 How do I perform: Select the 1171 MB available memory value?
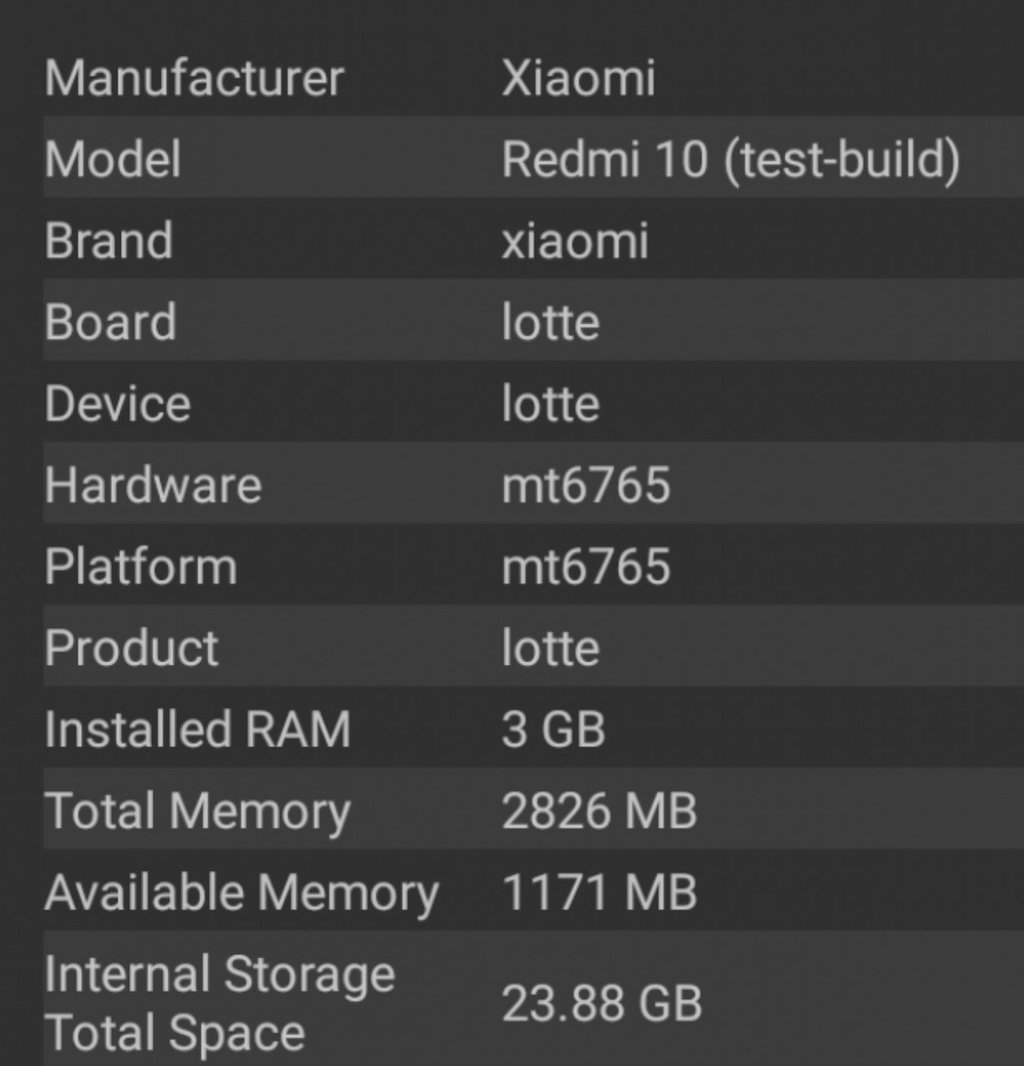(x=598, y=892)
